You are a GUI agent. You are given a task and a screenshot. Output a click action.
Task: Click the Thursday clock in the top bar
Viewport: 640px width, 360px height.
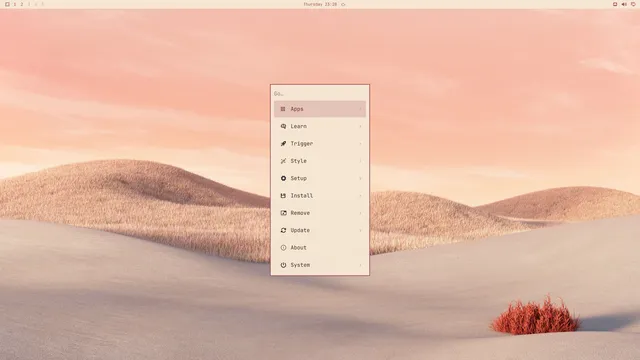320,4
